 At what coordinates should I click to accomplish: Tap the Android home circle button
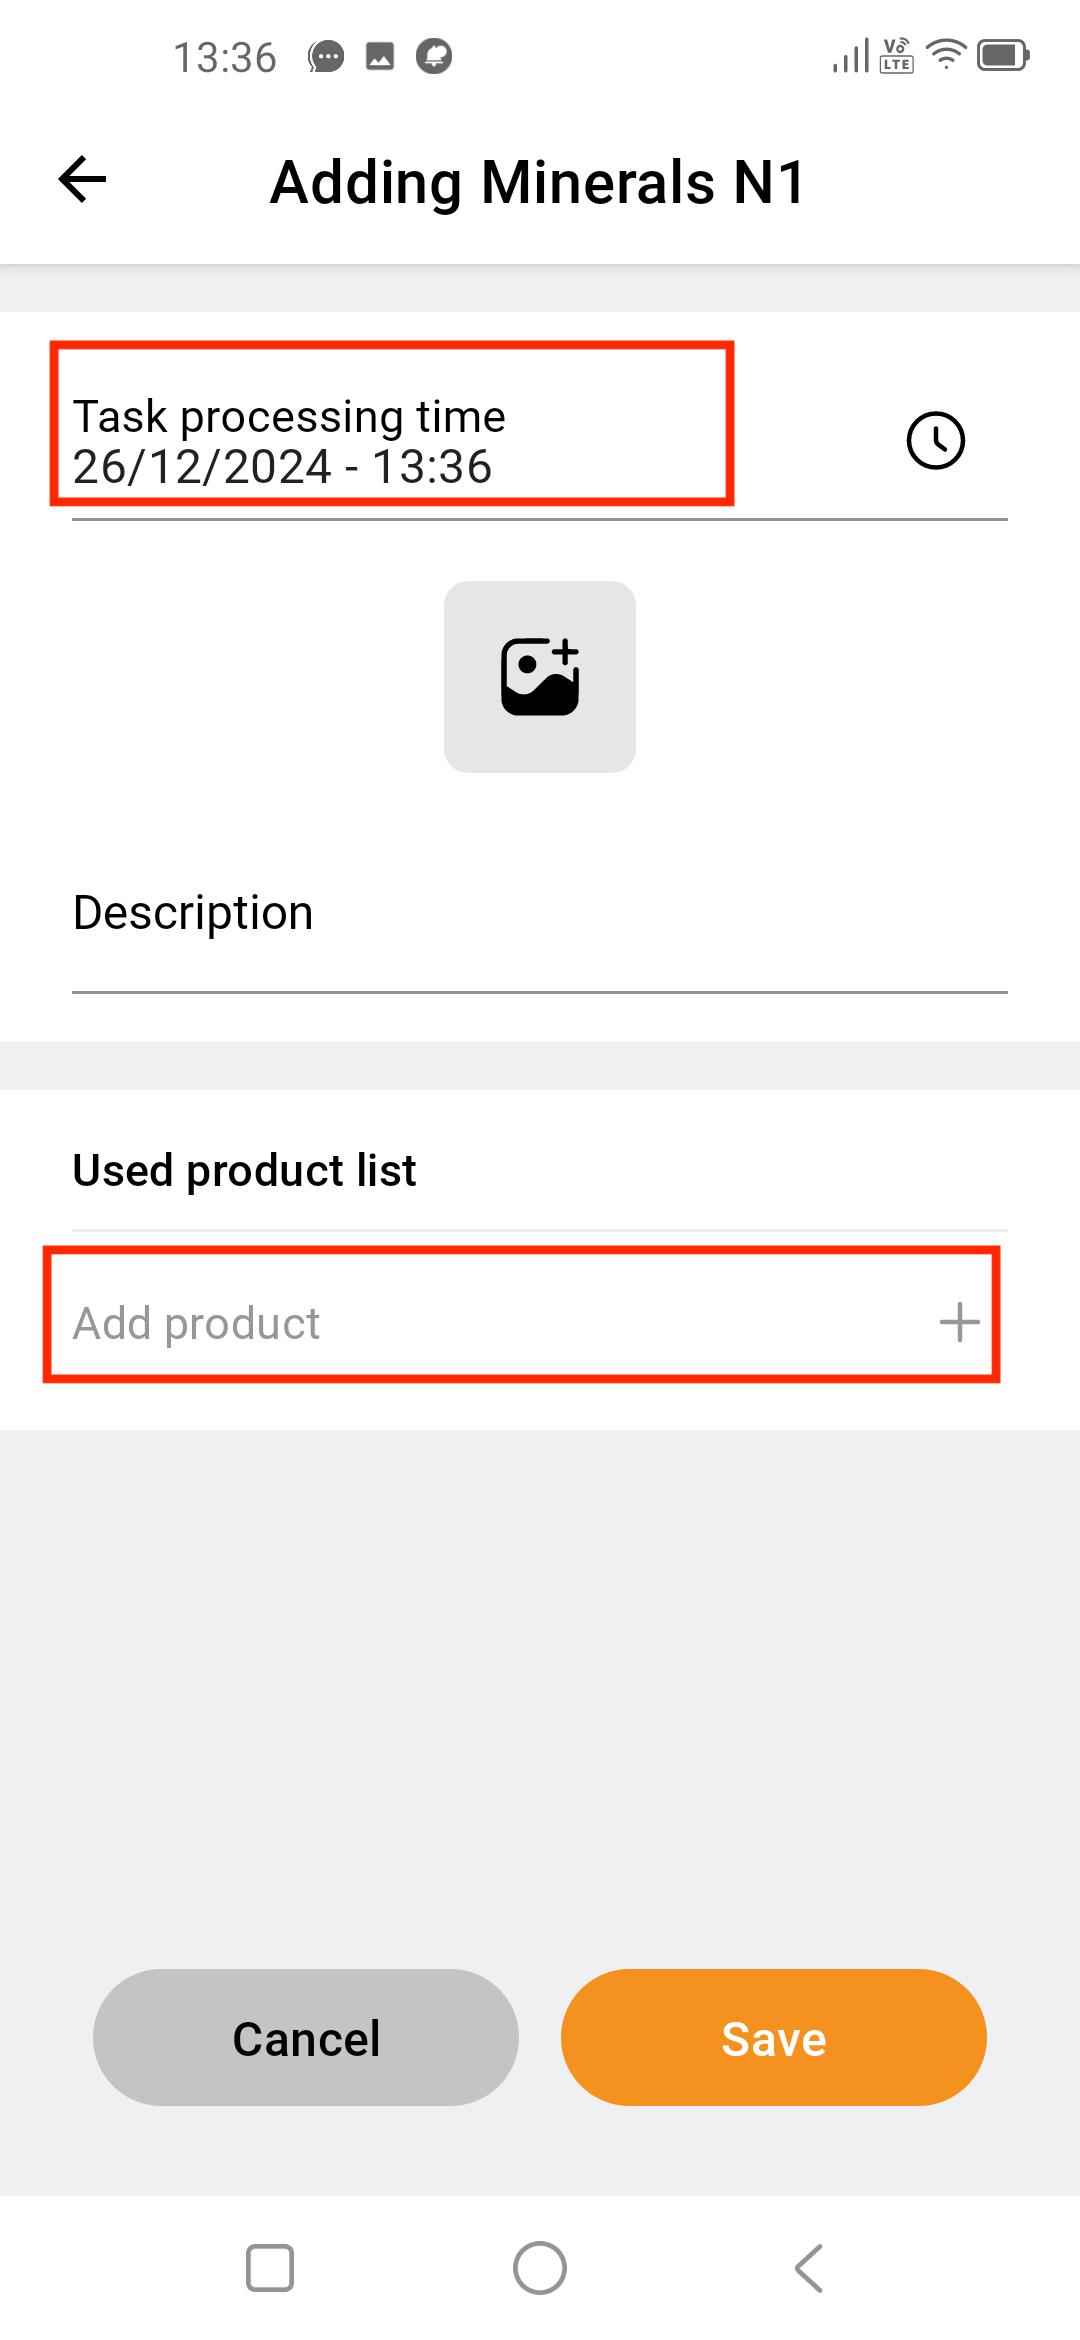click(540, 2268)
